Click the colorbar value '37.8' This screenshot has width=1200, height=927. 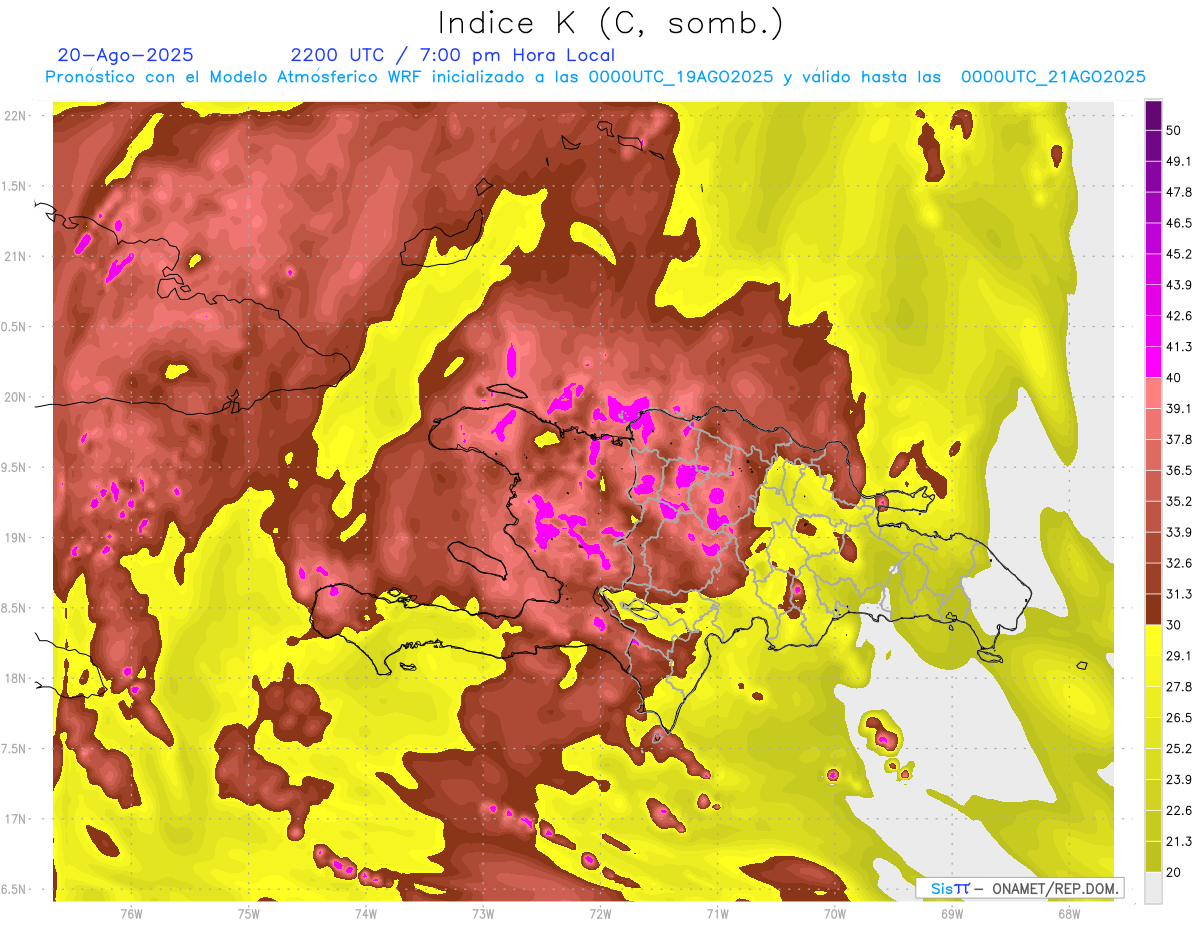click(x=1178, y=440)
